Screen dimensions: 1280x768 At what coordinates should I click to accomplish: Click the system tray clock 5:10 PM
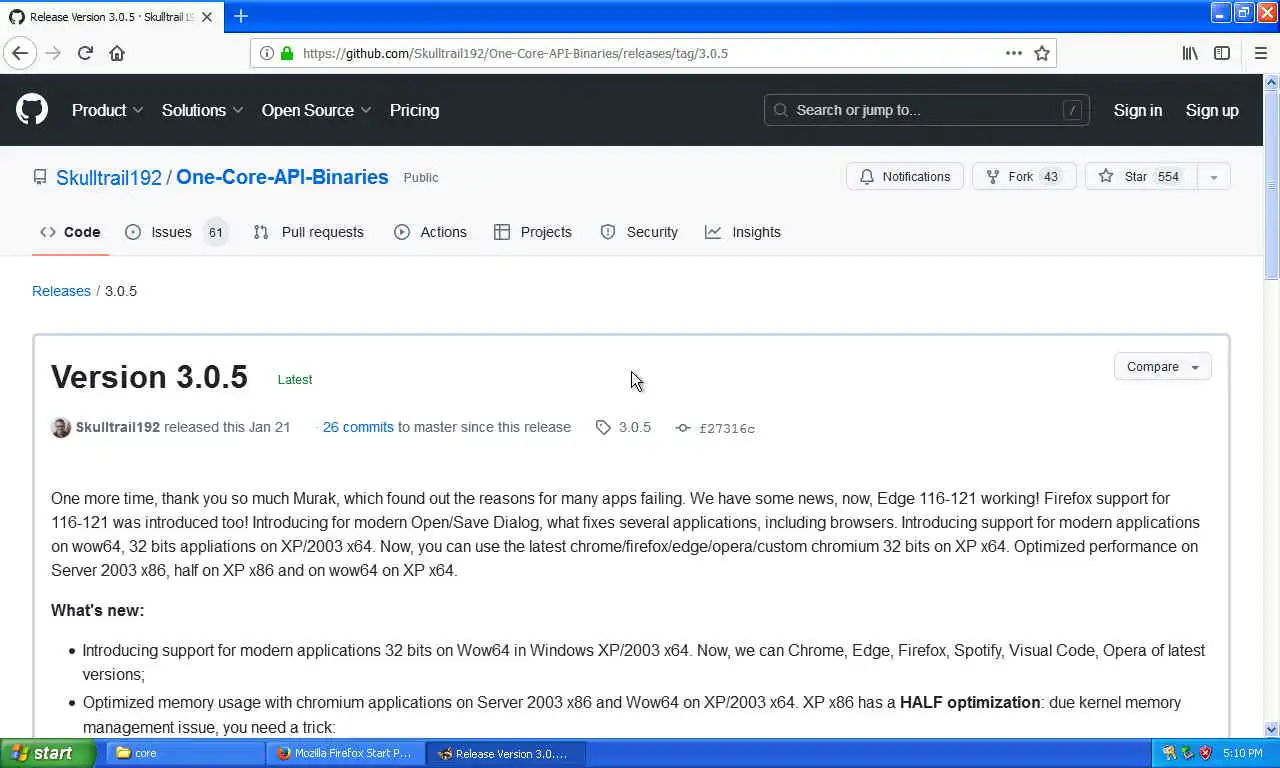point(1243,753)
